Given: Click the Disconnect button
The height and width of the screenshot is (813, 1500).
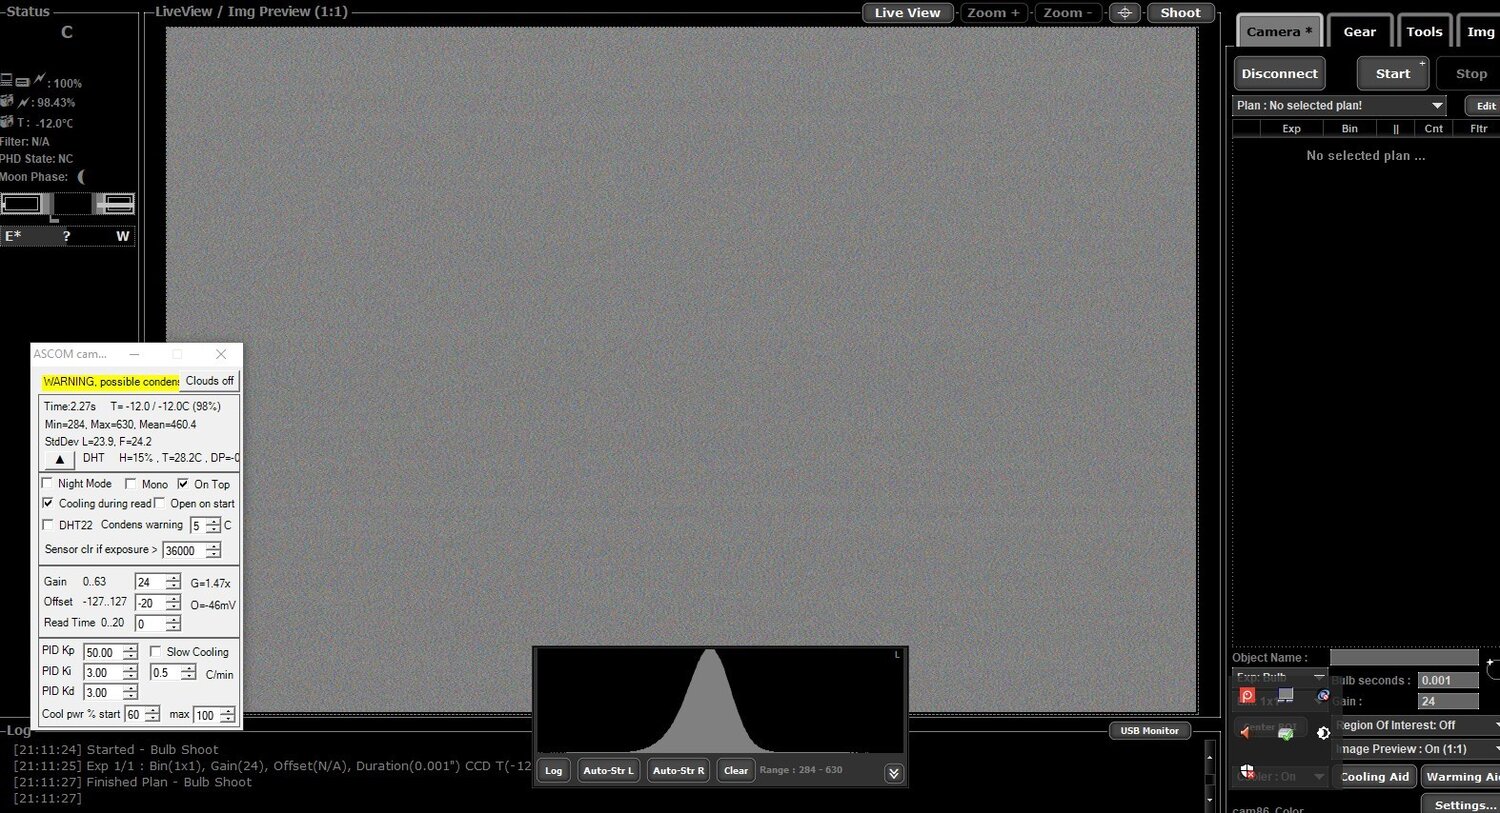Looking at the screenshot, I should [1279, 73].
